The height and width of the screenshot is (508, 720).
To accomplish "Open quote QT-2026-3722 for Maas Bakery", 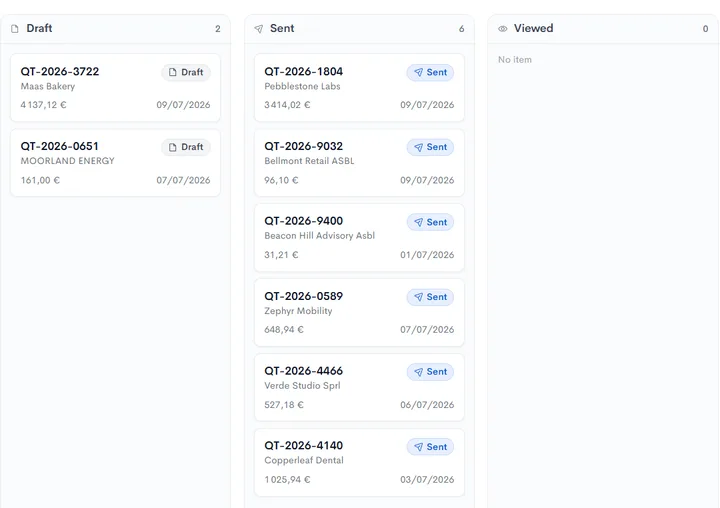I will [115, 88].
